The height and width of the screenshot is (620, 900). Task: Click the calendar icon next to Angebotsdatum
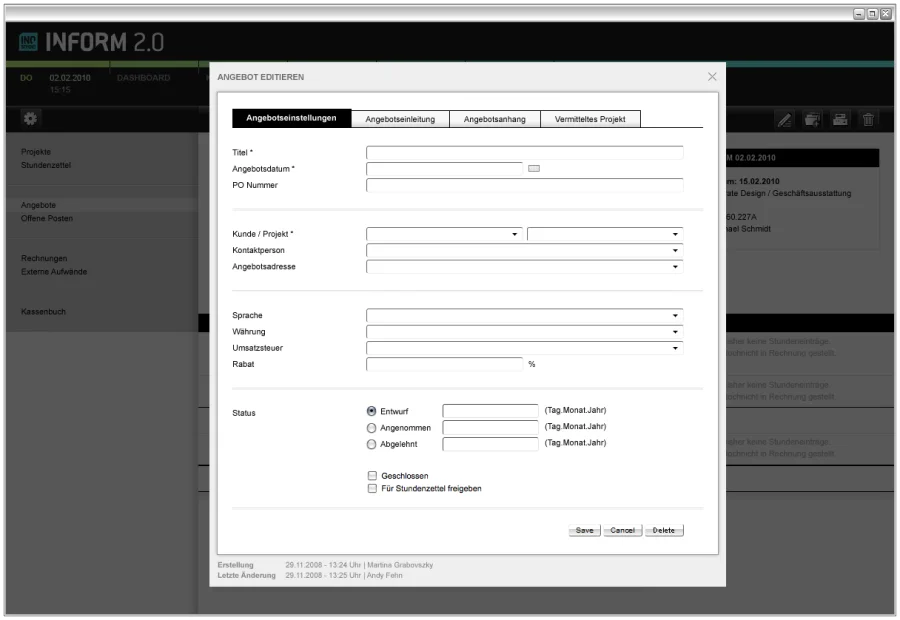coord(533,168)
